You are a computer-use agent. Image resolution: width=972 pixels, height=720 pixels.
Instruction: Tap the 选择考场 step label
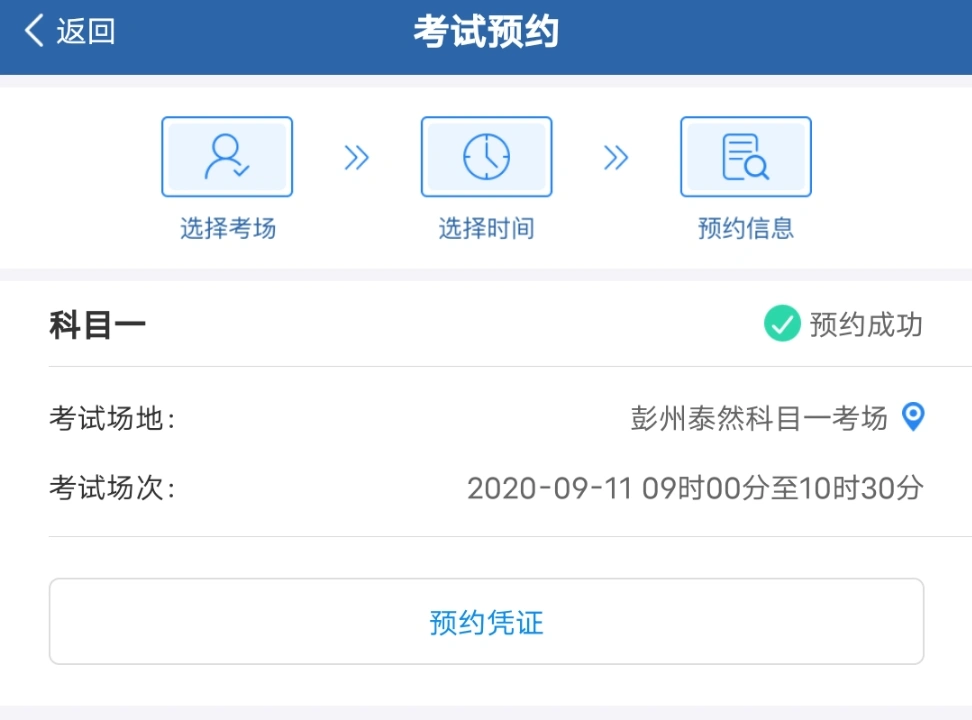(x=228, y=228)
